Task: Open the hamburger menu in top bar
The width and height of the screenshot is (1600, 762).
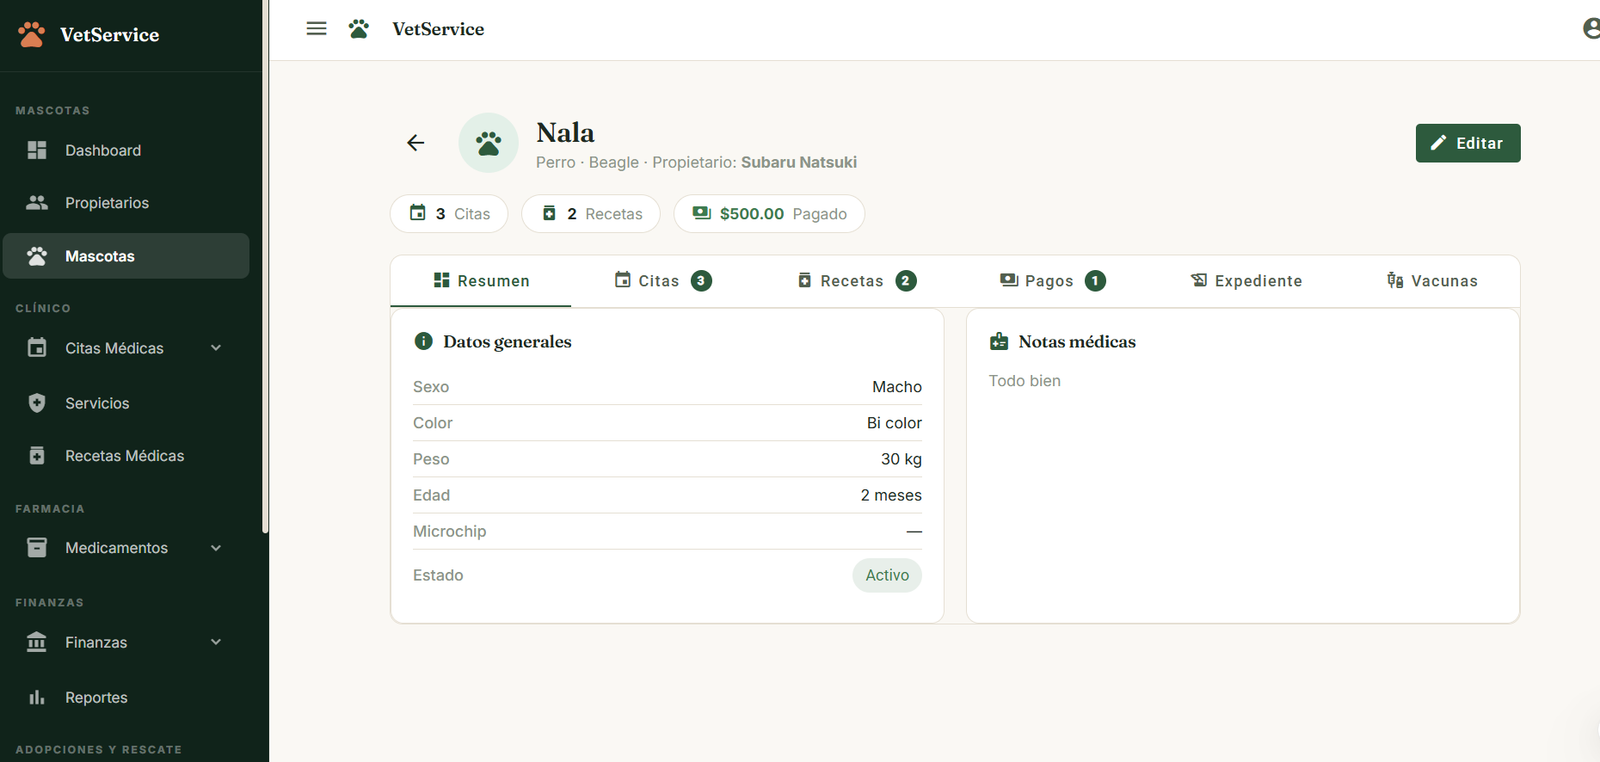Action: (x=316, y=29)
